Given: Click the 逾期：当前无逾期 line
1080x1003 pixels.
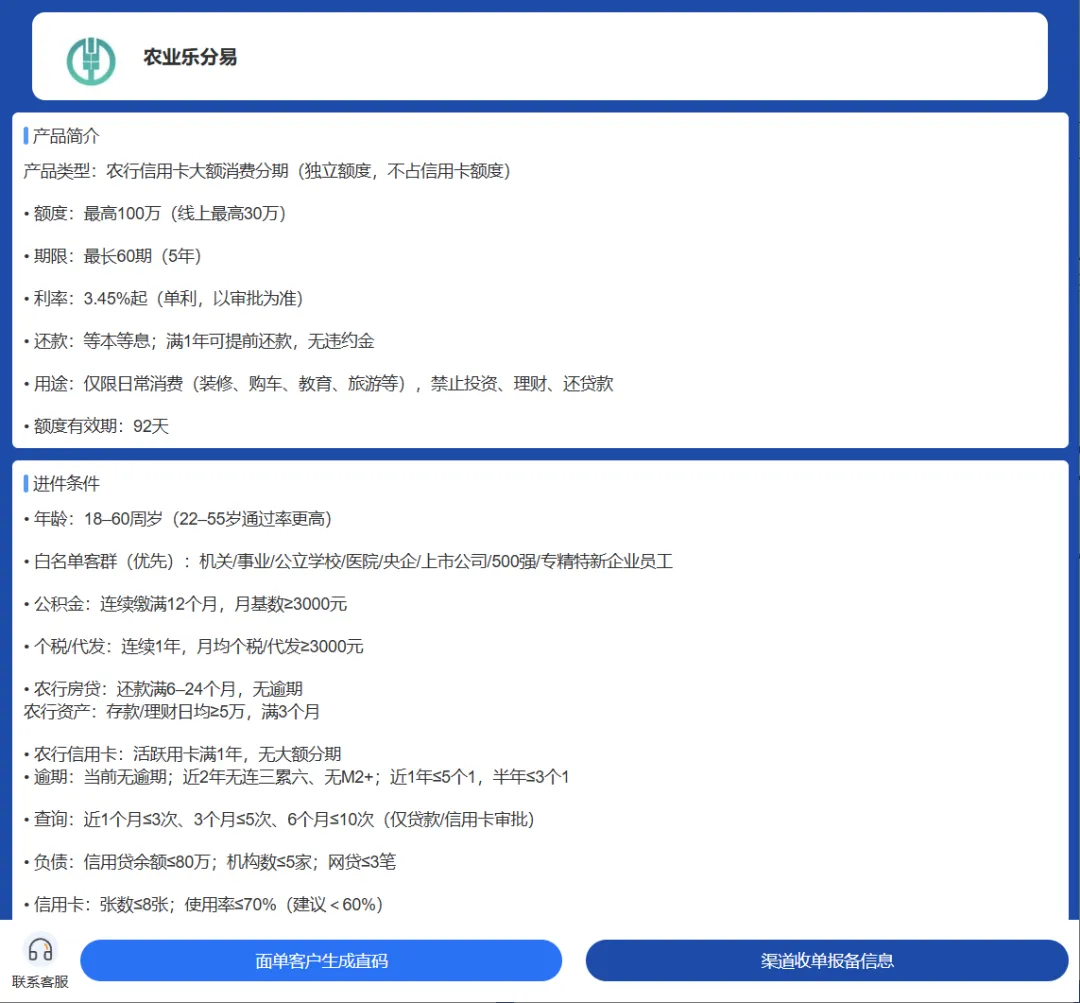Looking at the screenshot, I should click(297, 777).
